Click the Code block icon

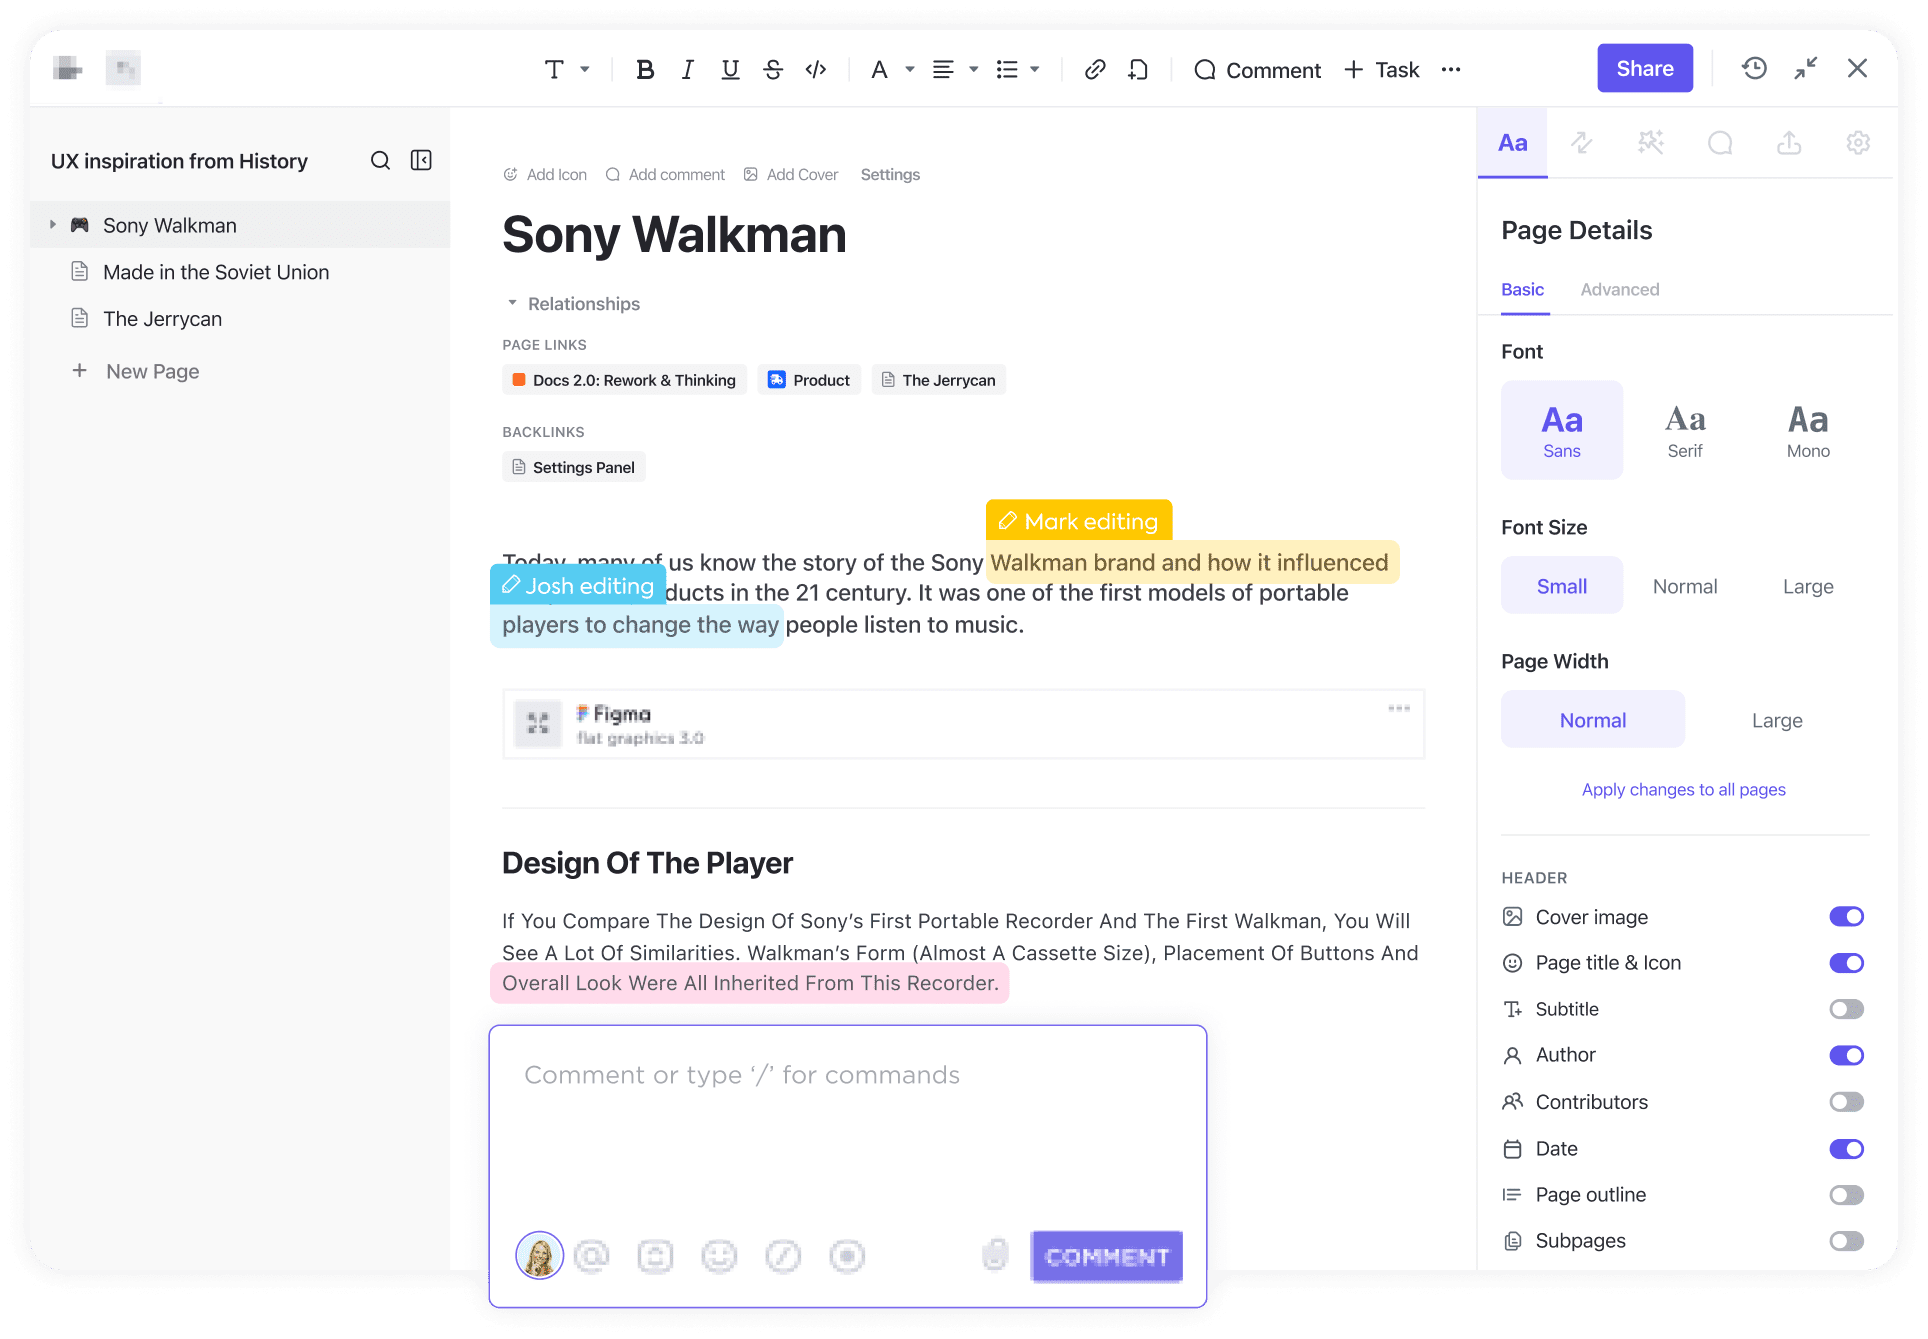click(x=817, y=70)
